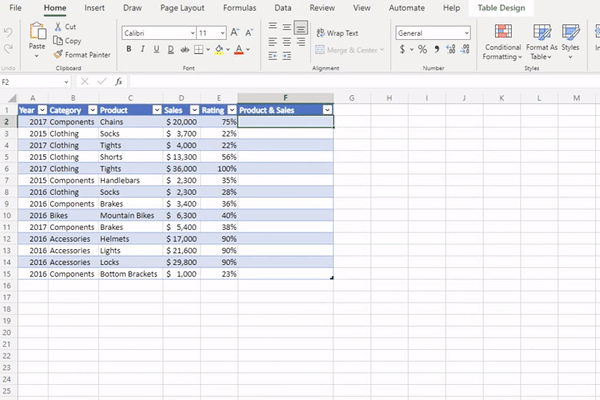Apply red font color

(x=239, y=49)
